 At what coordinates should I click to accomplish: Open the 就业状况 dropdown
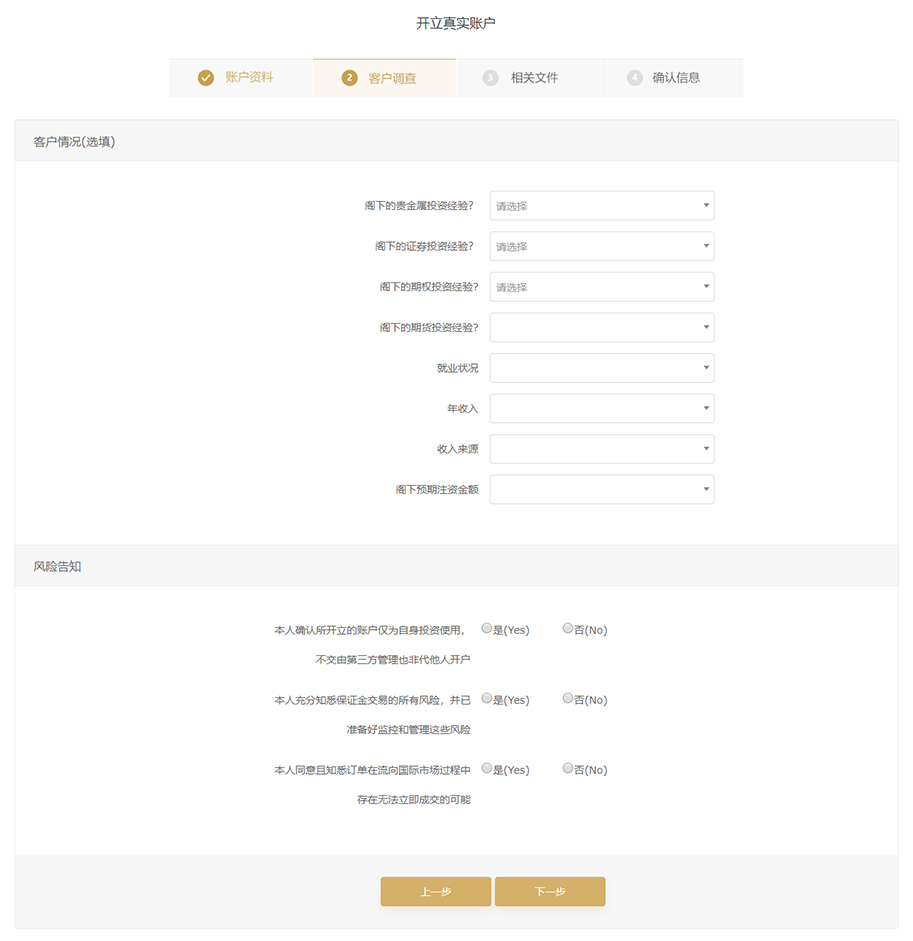tap(600, 367)
